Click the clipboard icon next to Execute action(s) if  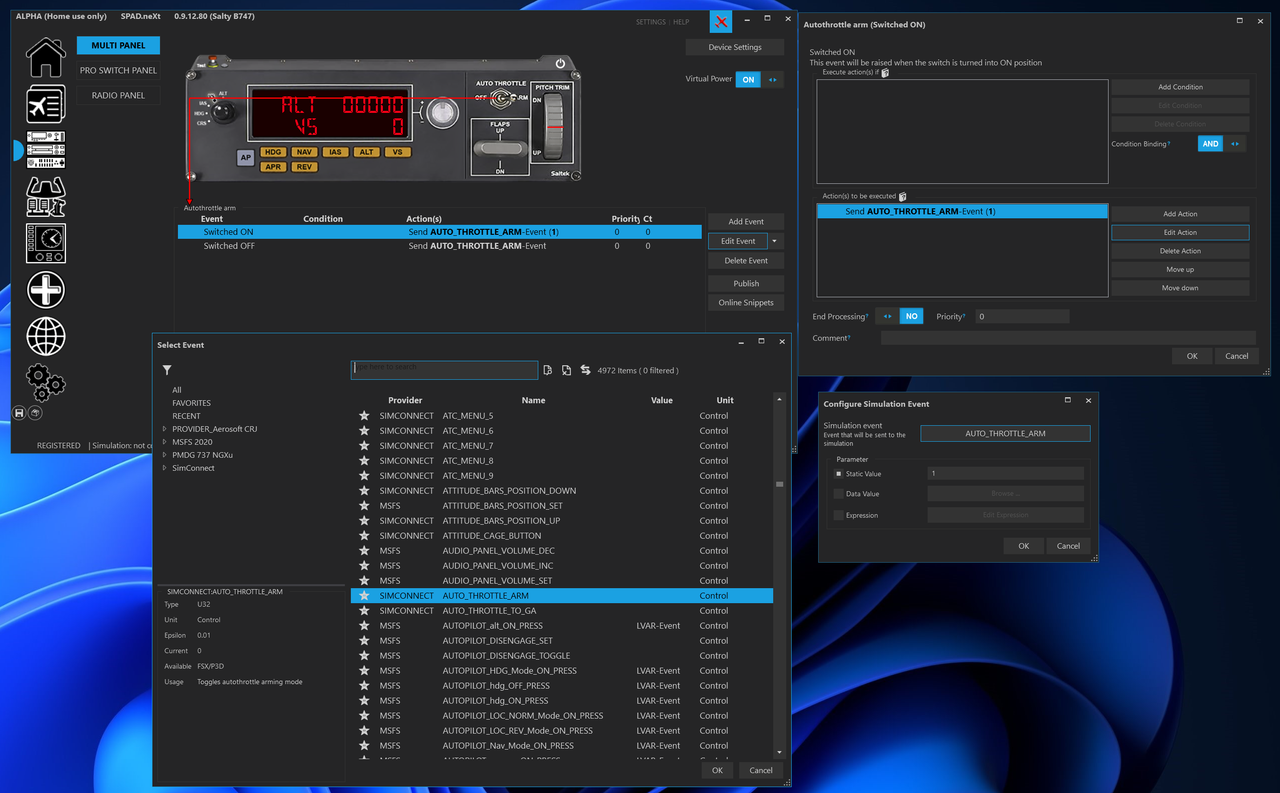click(x=885, y=73)
